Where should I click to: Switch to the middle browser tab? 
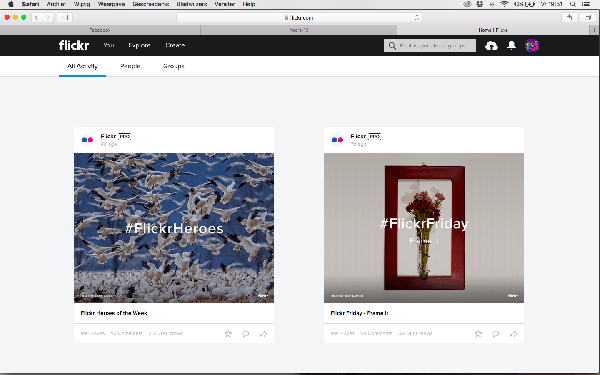pos(299,30)
